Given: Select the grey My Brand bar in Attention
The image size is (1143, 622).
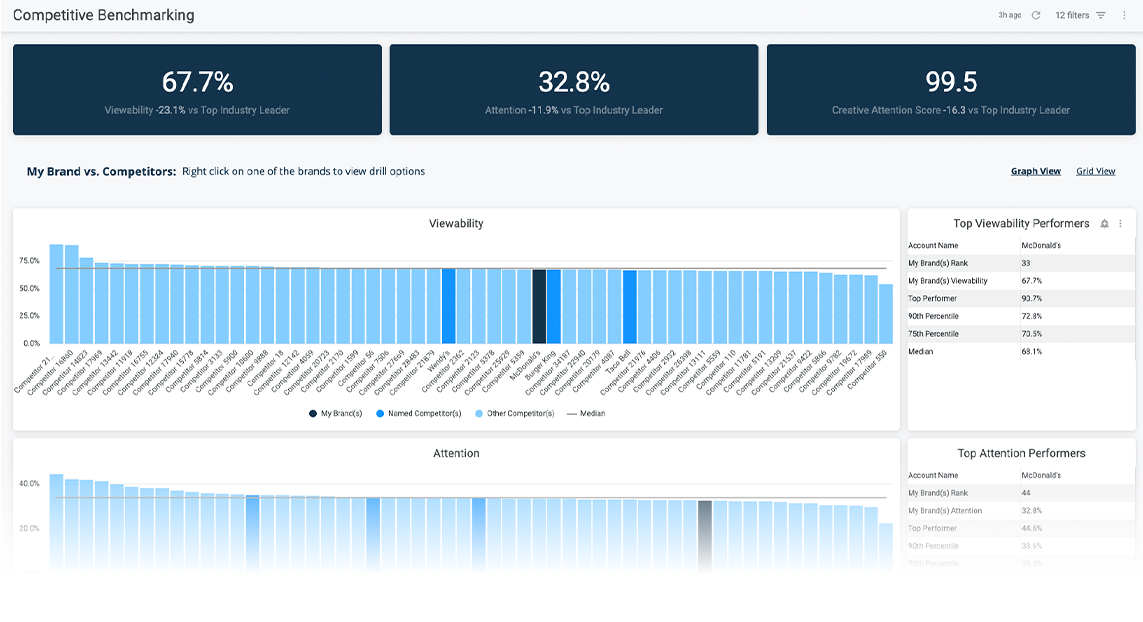Looking at the screenshot, I should pyautogui.click(x=704, y=536).
